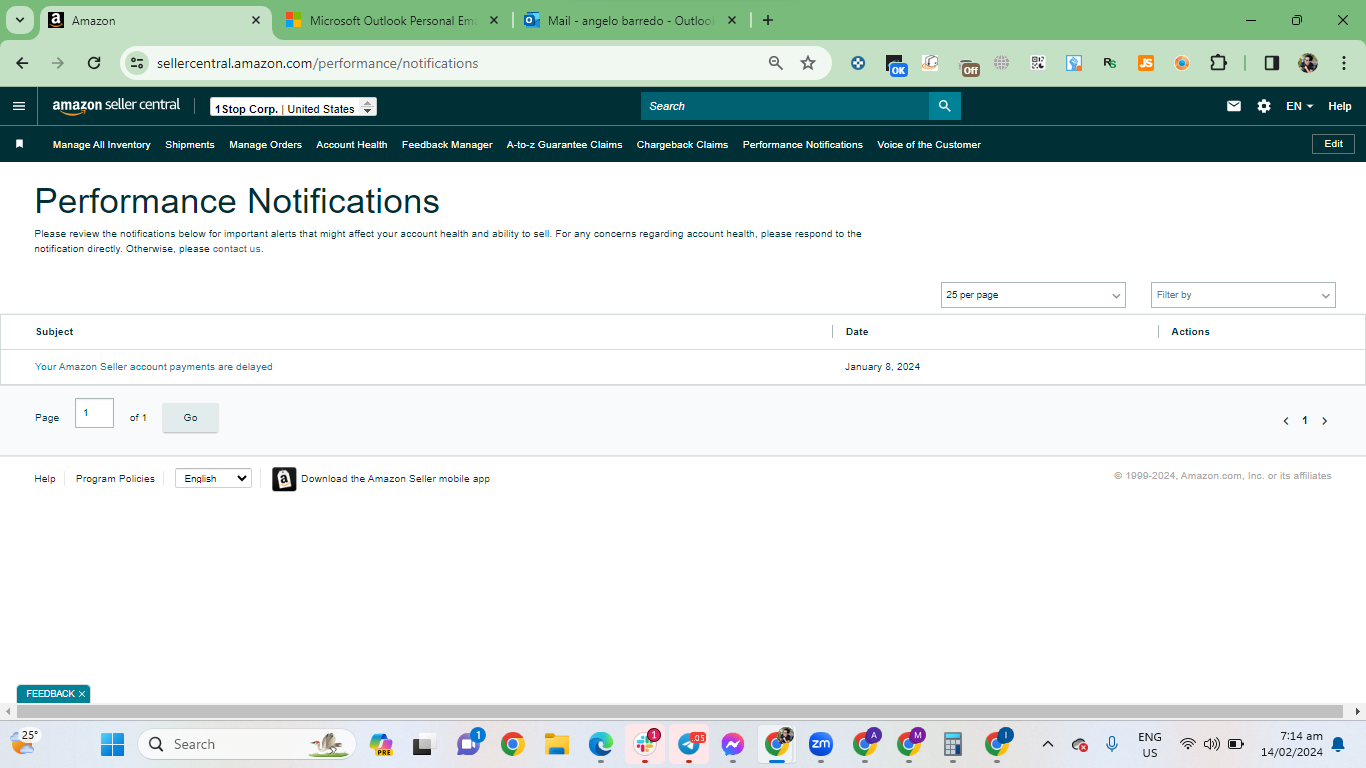Screen dimensions: 1366x768
Task: Open Manage Orders in the navigation bar
Action: coord(265,145)
